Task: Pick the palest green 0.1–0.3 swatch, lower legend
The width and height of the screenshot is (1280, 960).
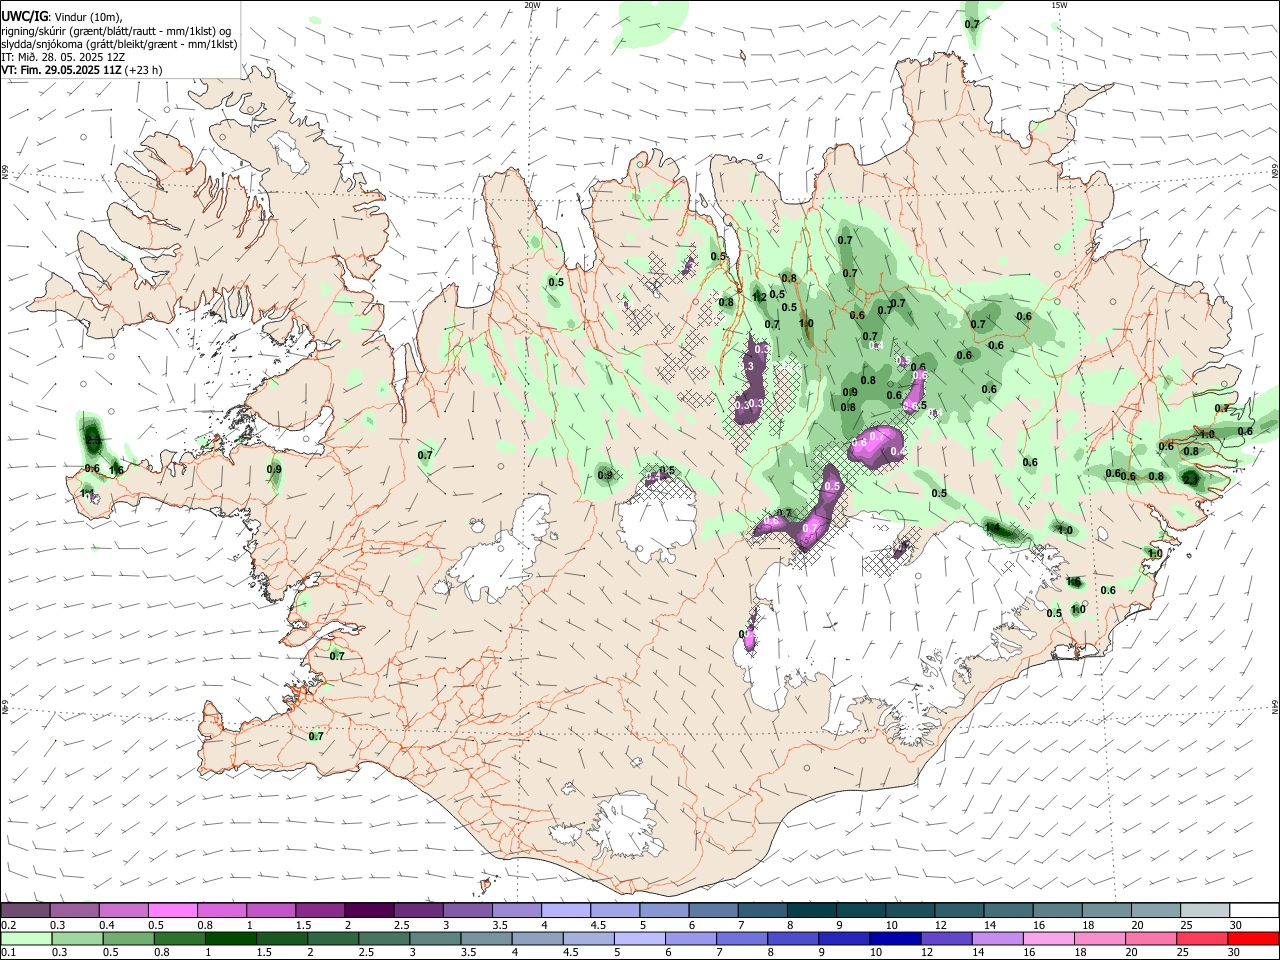Action: point(26,938)
